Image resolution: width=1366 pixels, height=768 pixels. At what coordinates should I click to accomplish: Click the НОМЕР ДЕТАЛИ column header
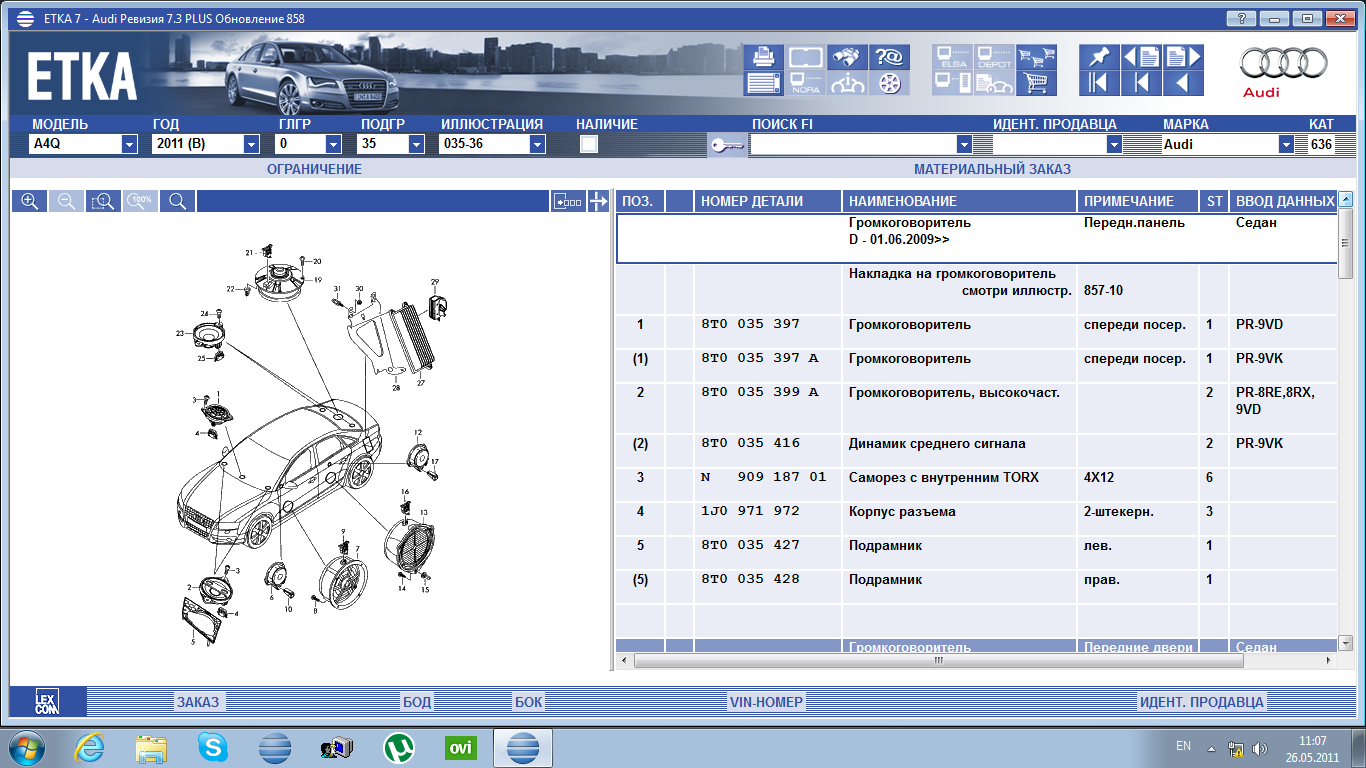click(x=768, y=201)
